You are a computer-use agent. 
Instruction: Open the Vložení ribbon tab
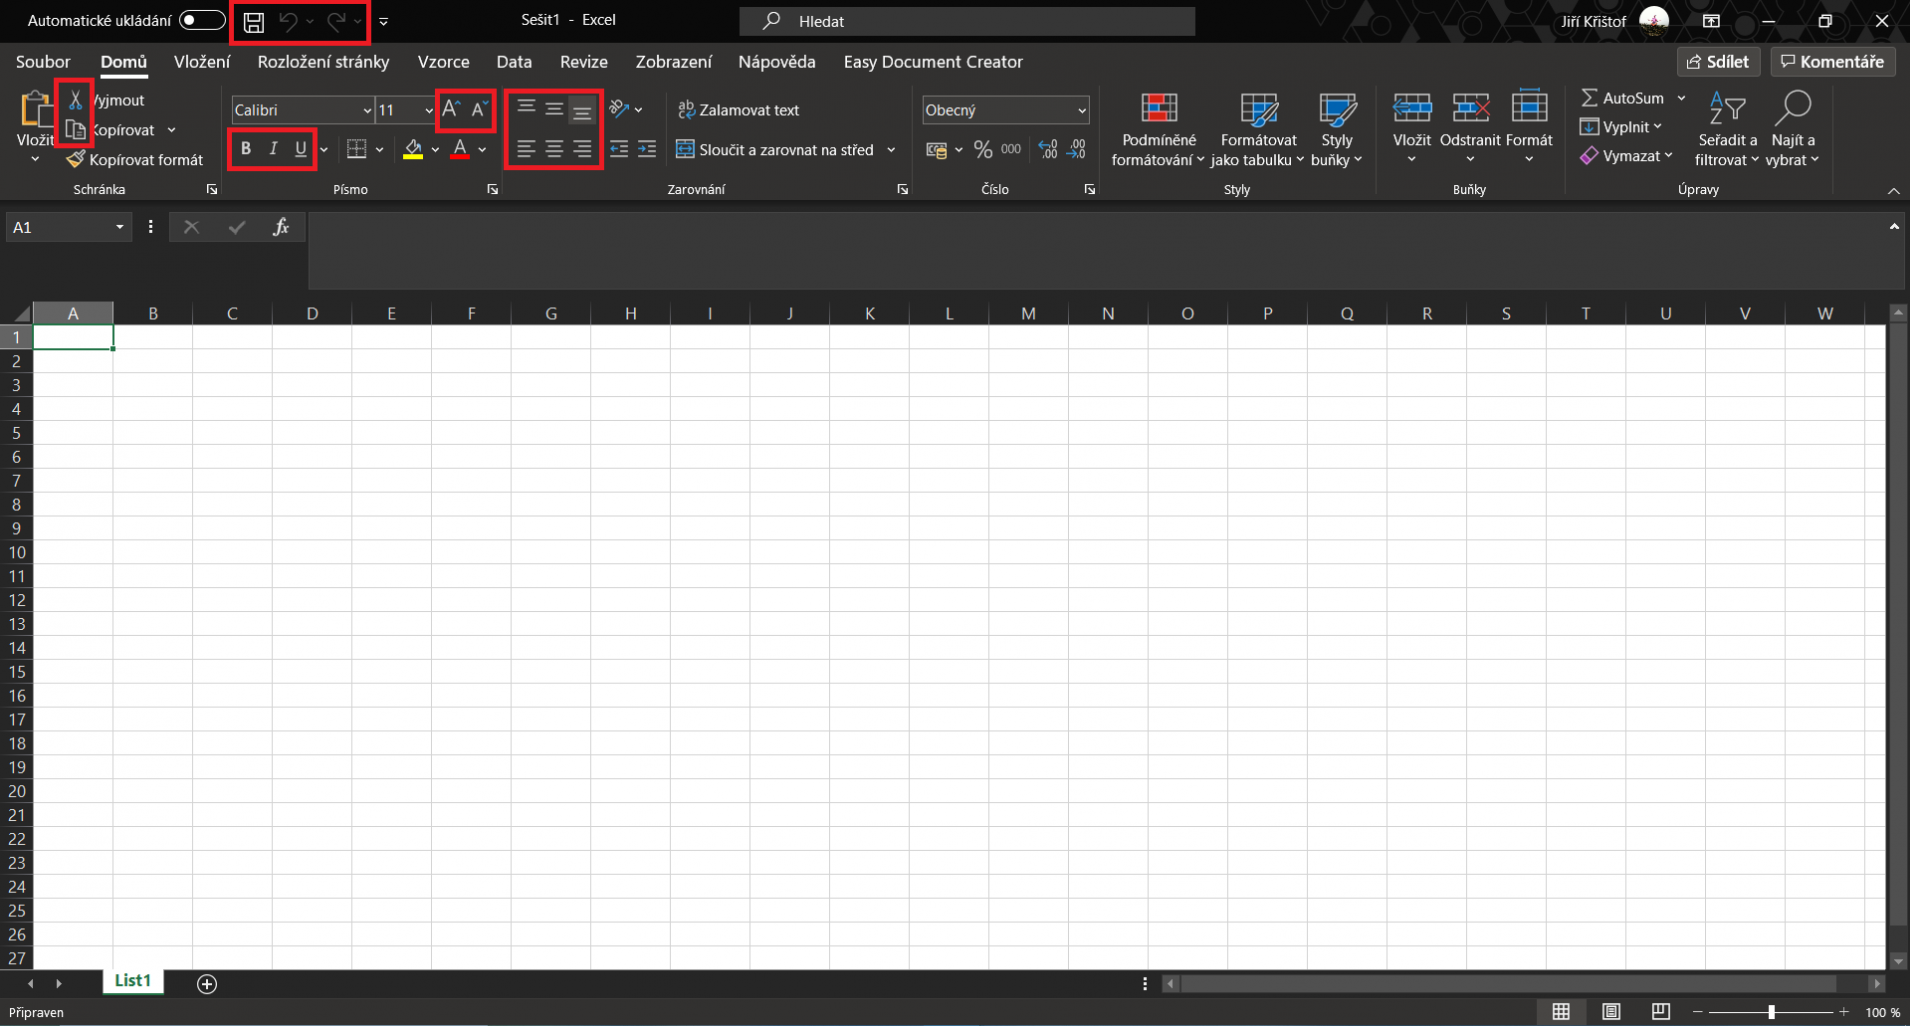coord(202,62)
